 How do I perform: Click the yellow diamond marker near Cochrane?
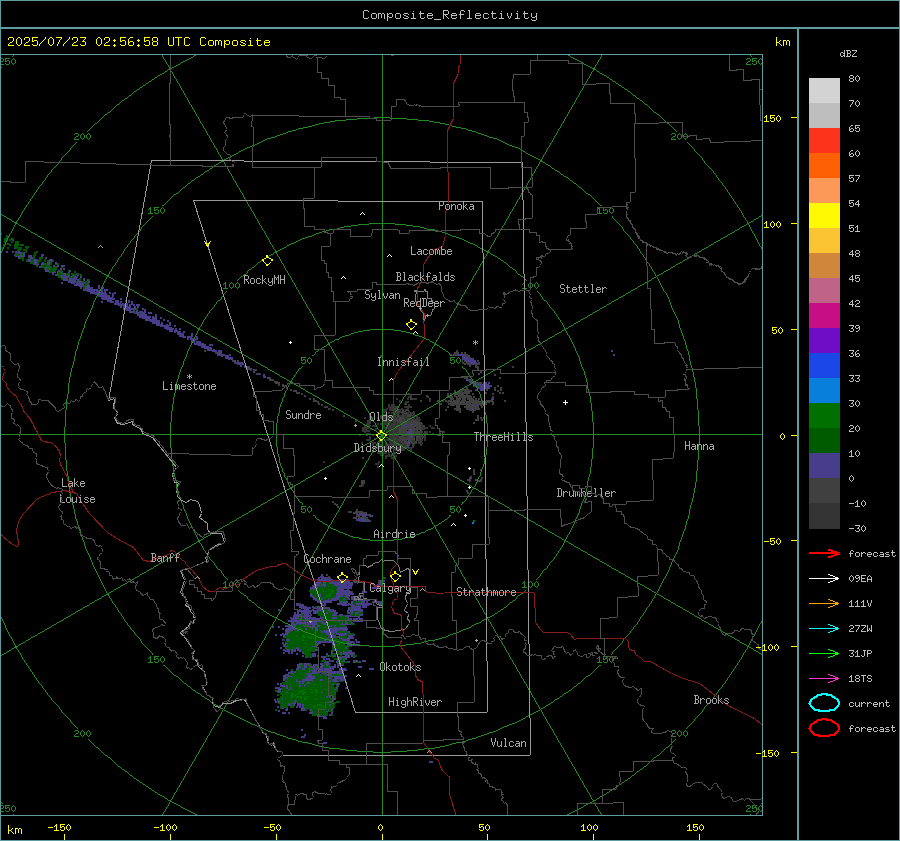click(x=342, y=577)
